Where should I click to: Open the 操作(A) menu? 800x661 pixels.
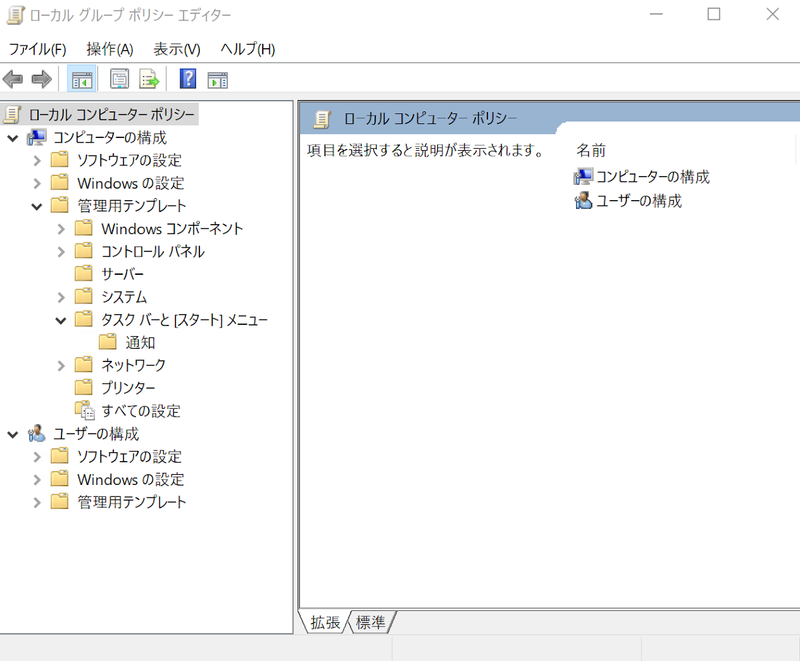(x=110, y=49)
